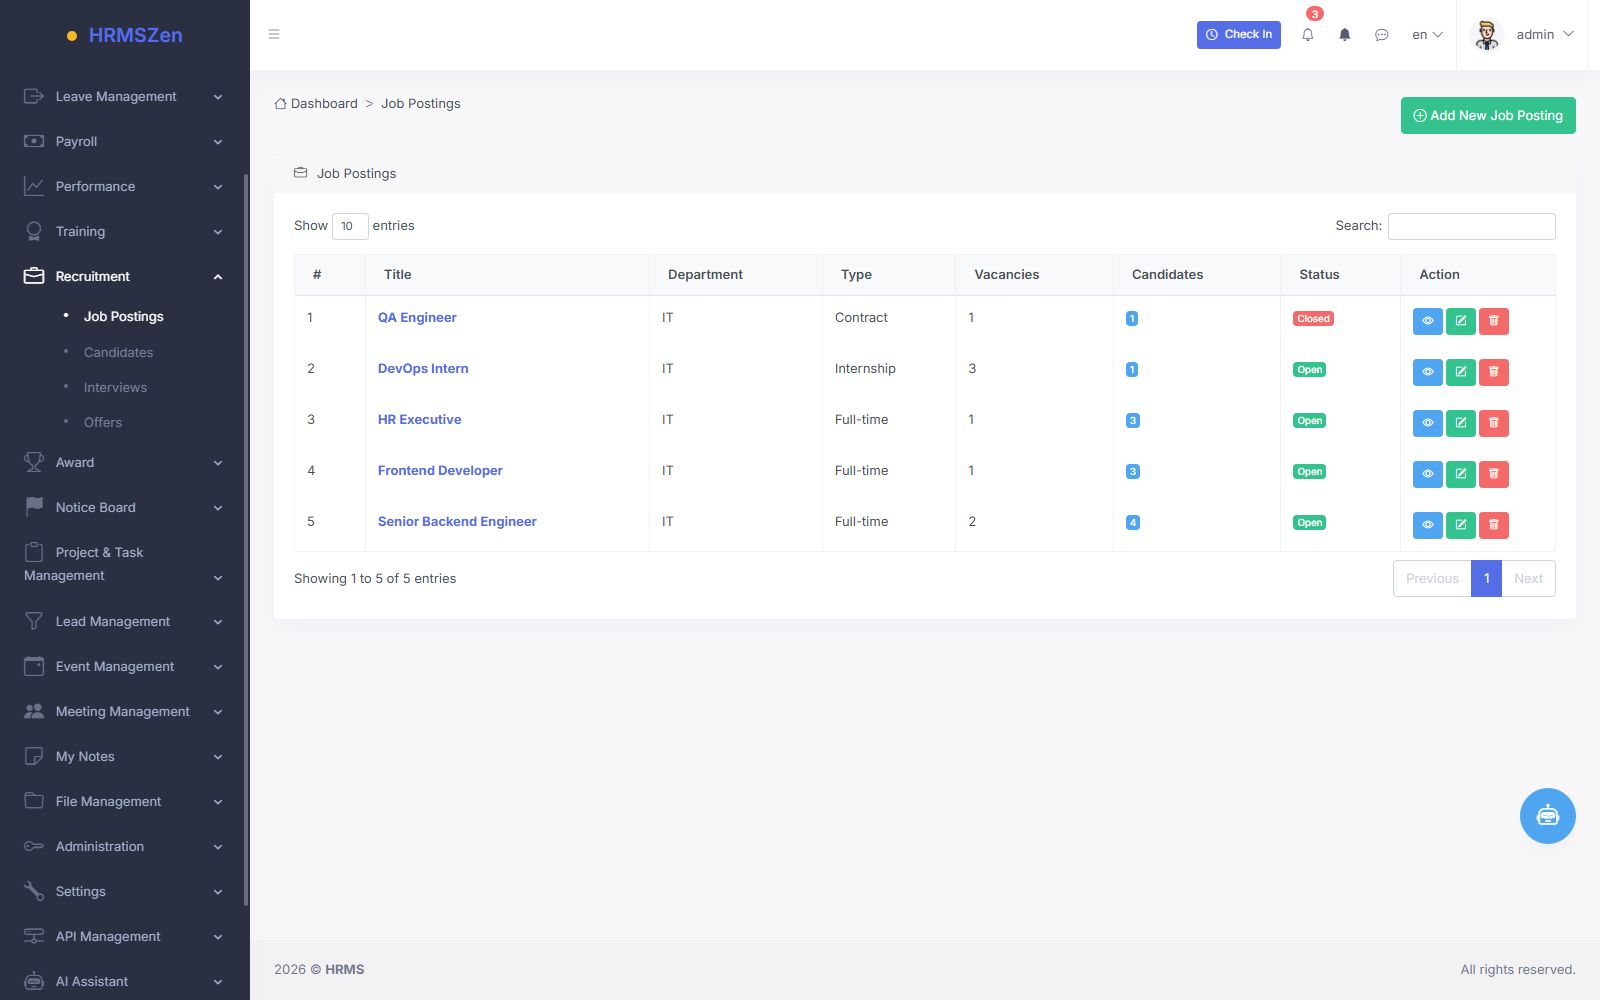Click the HRMSZen logo
The width and height of the screenshot is (1600, 1000).
pos(125,35)
